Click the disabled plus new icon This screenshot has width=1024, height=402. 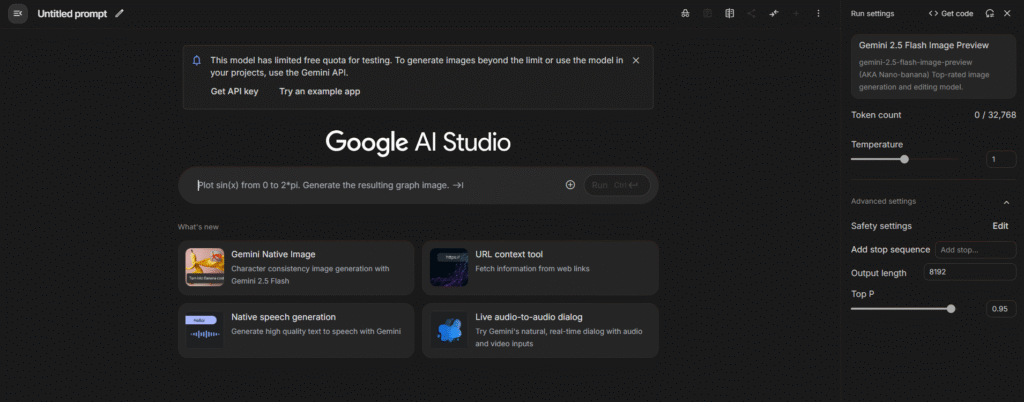[x=795, y=13]
